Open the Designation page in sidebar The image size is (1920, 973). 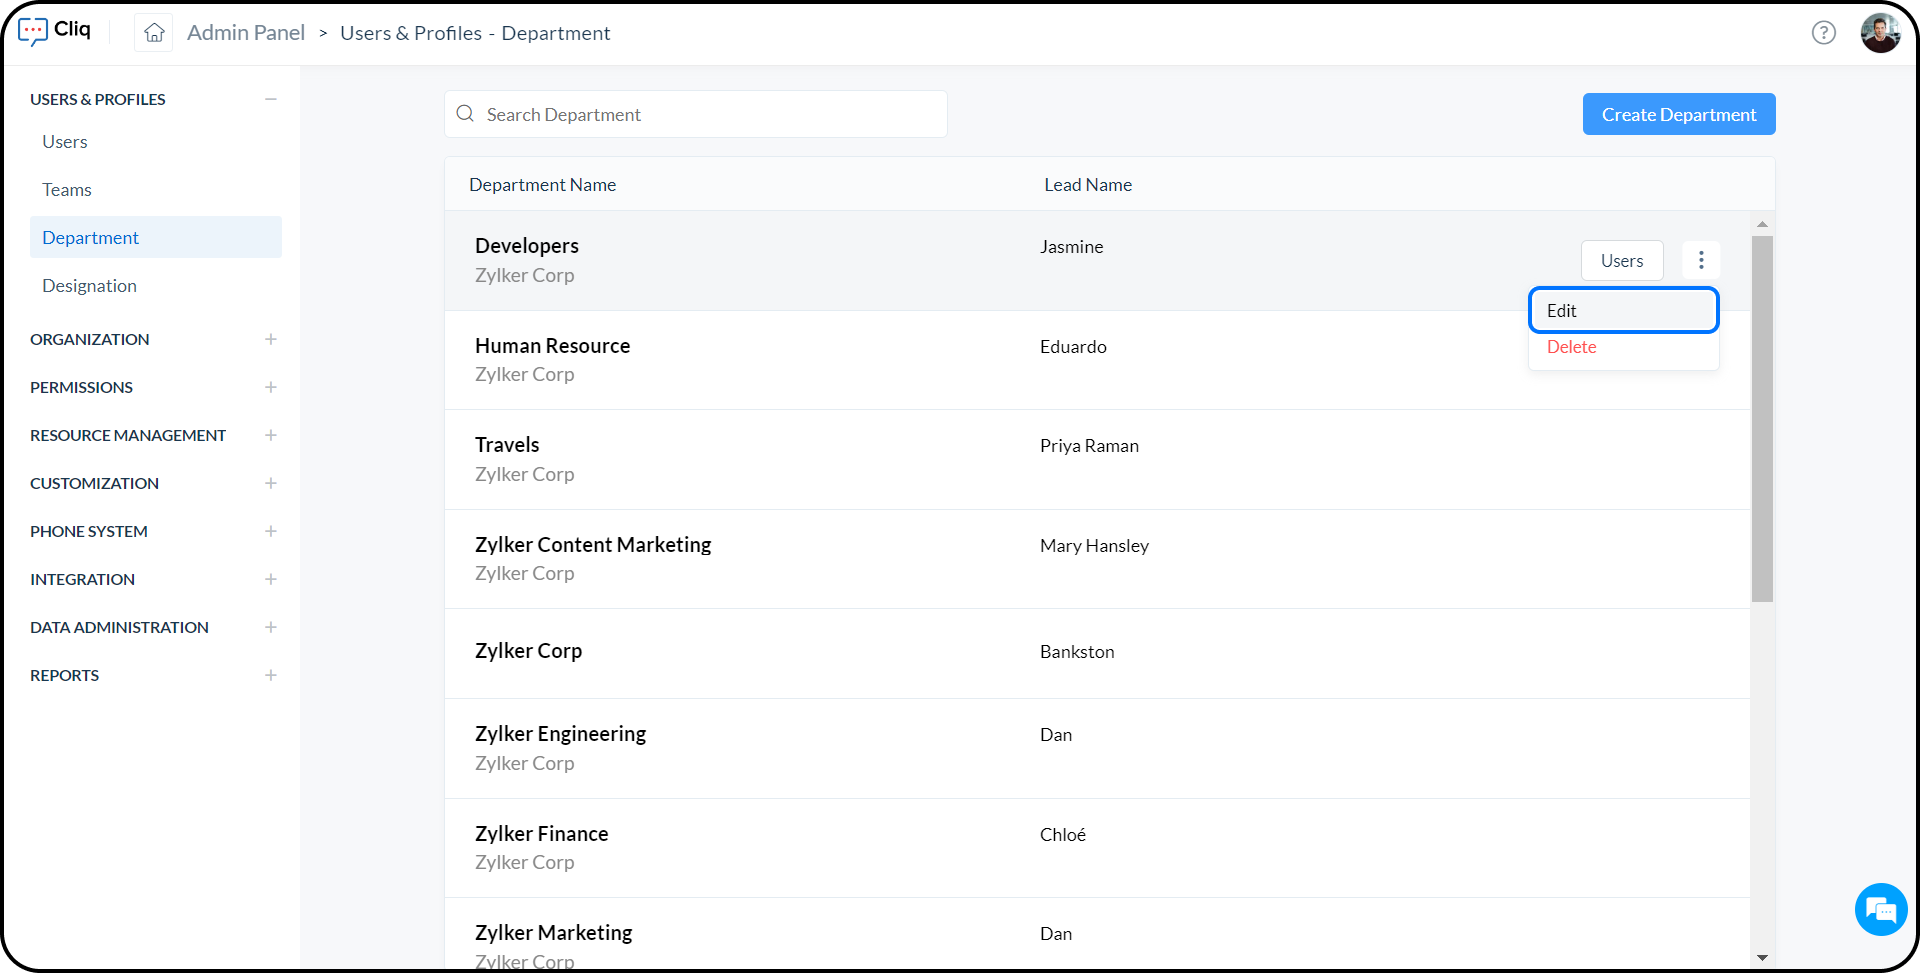89,286
